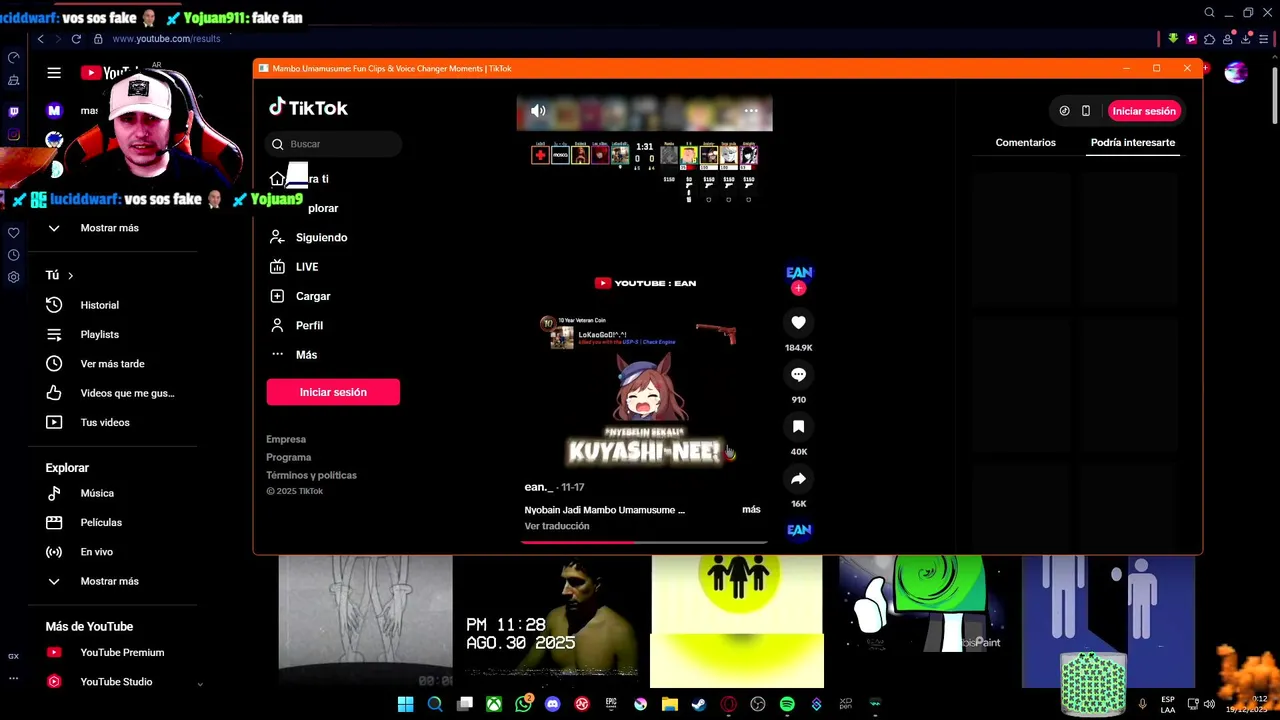1280x720 pixels.
Task: Open the browser extensions cube icon
Action: click(x=1209, y=39)
